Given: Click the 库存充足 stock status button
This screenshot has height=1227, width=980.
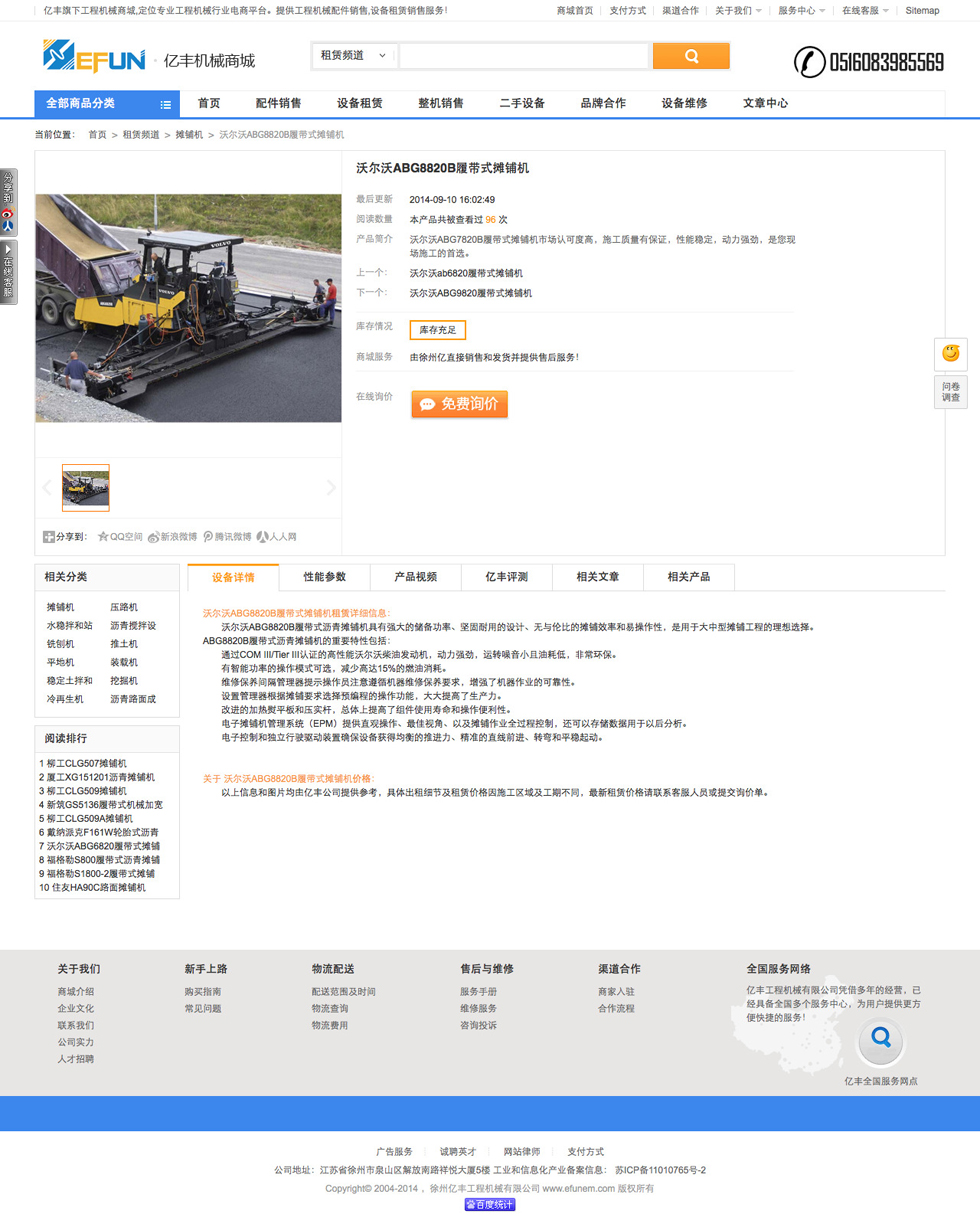Looking at the screenshot, I should tap(438, 330).
